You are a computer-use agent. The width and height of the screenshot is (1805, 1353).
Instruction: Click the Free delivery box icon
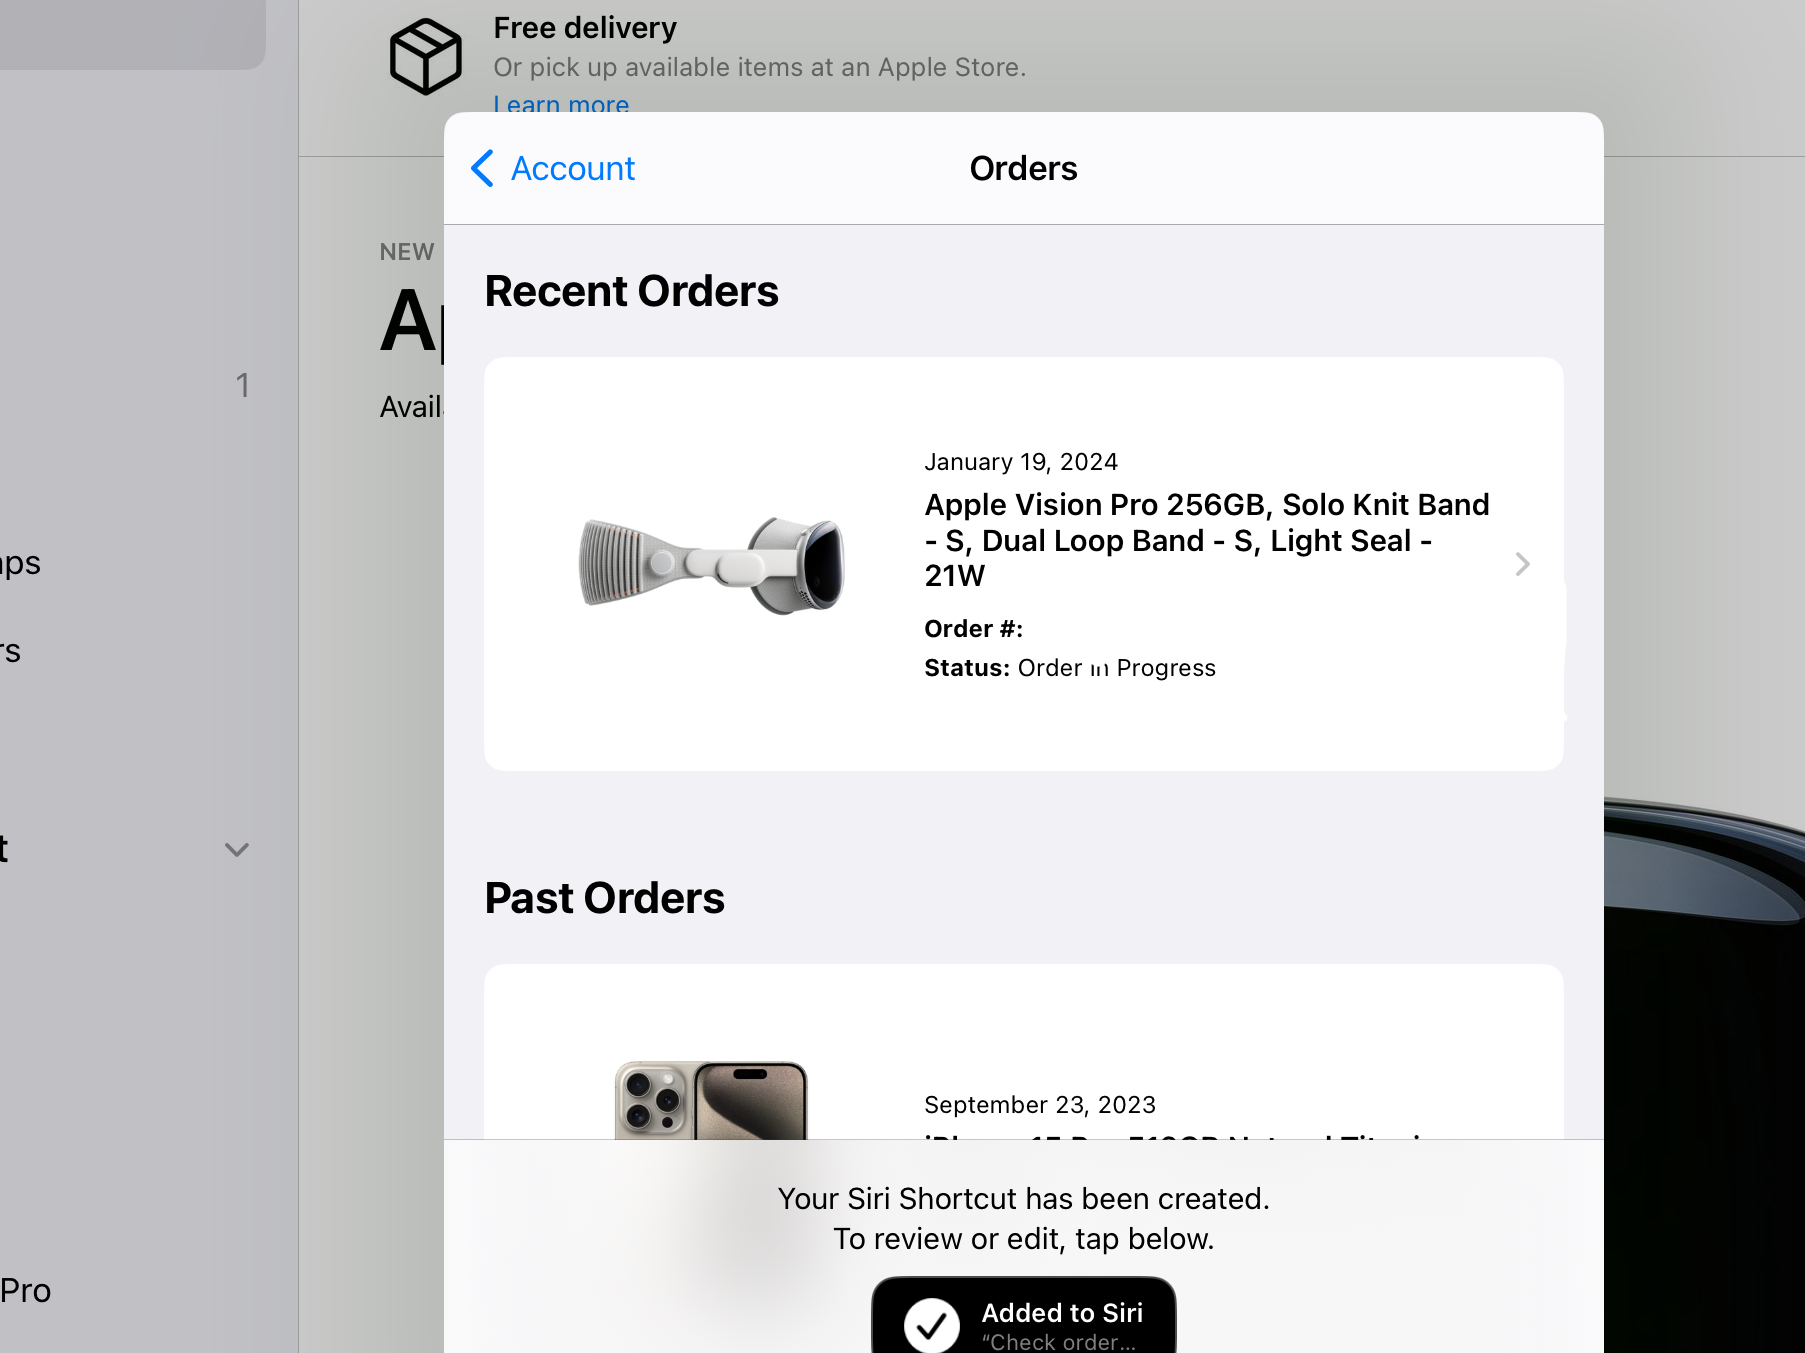(x=425, y=57)
